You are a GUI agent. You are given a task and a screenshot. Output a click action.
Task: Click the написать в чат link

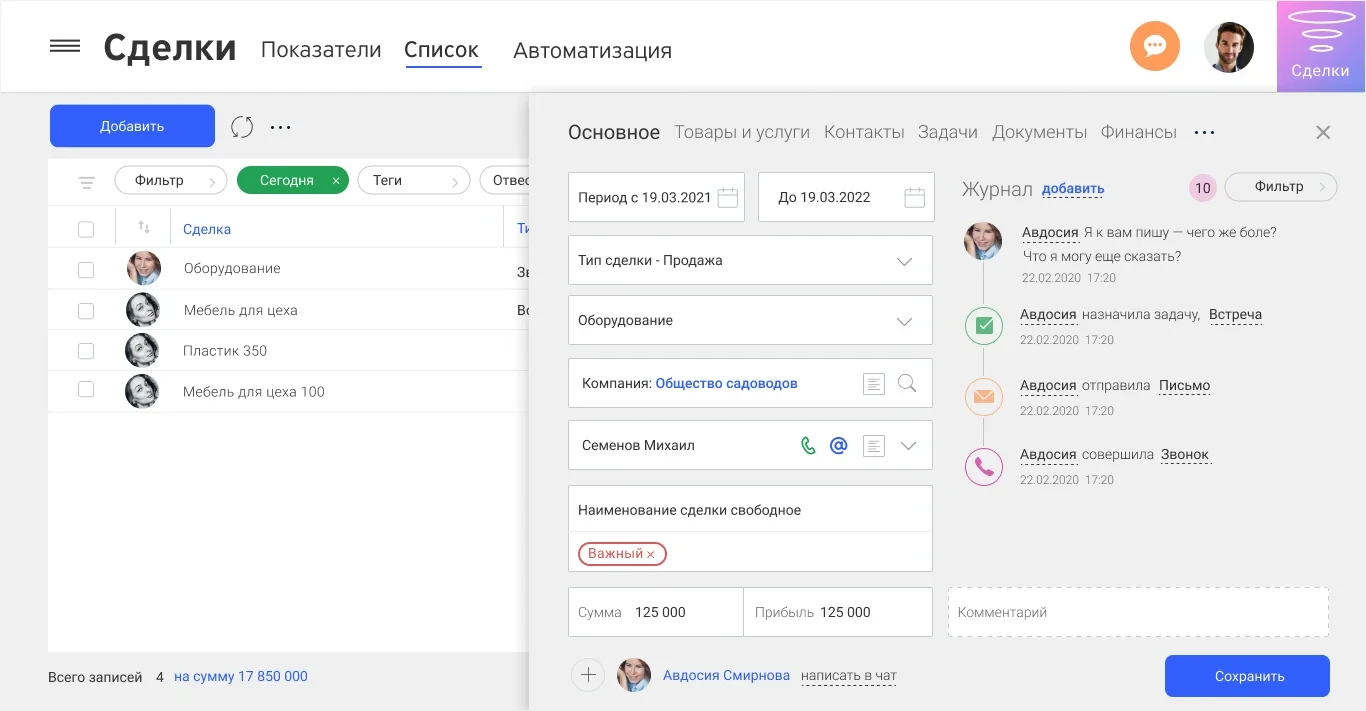848,676
